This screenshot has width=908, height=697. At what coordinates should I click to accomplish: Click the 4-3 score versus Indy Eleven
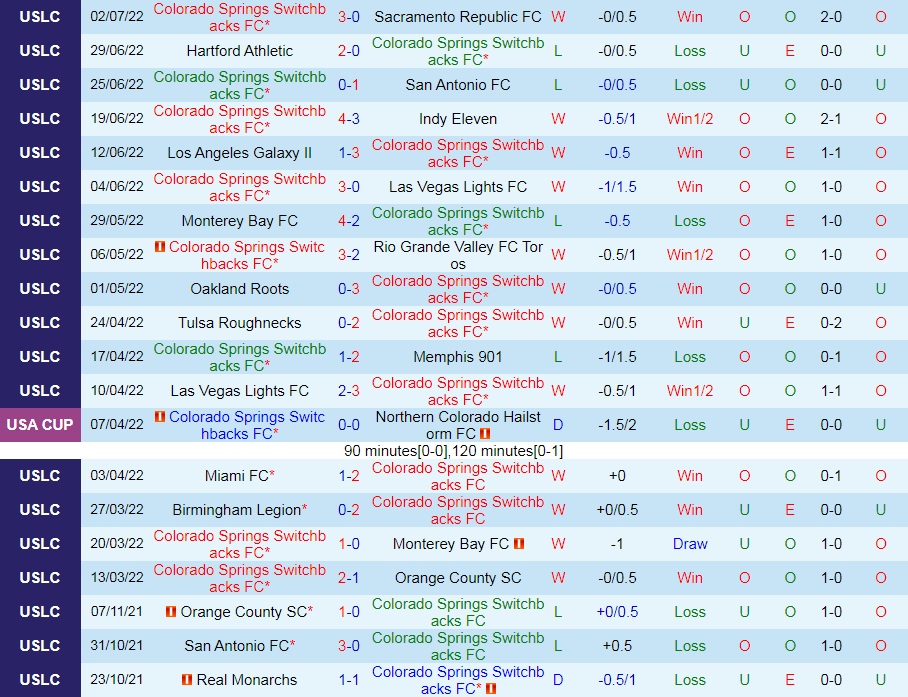point(349,119)
